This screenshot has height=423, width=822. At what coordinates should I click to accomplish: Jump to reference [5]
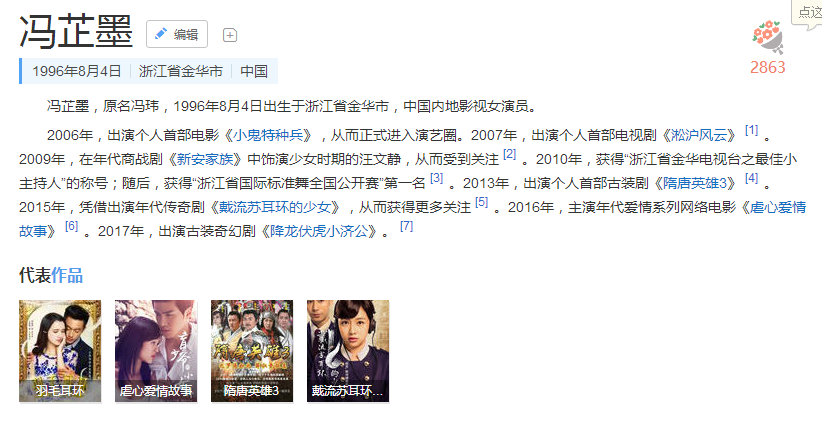(481, 202)
